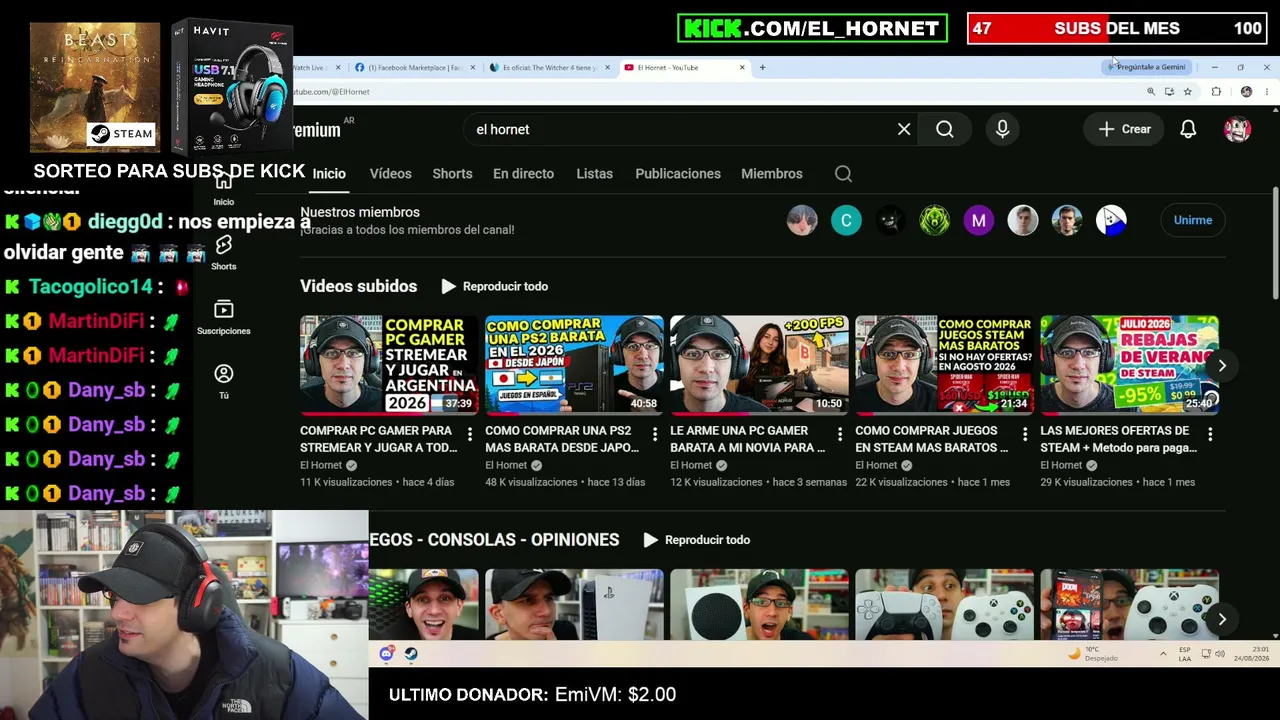Click the 40:58 PS2 barata thumbnail
The width and height of the screenshot is (1280, 720).
pos(574,365)
